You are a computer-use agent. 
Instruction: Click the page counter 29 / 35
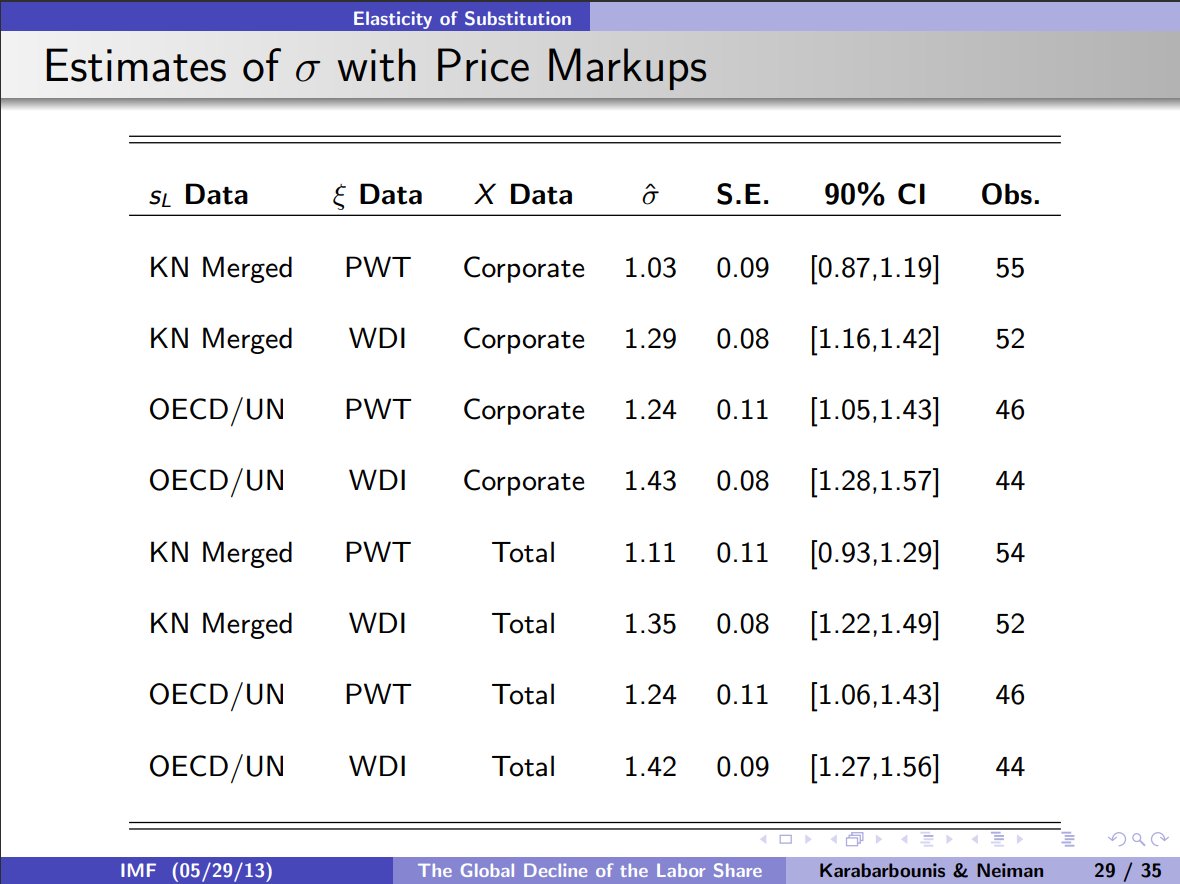pyautogui.click(x=1127, y=870)
